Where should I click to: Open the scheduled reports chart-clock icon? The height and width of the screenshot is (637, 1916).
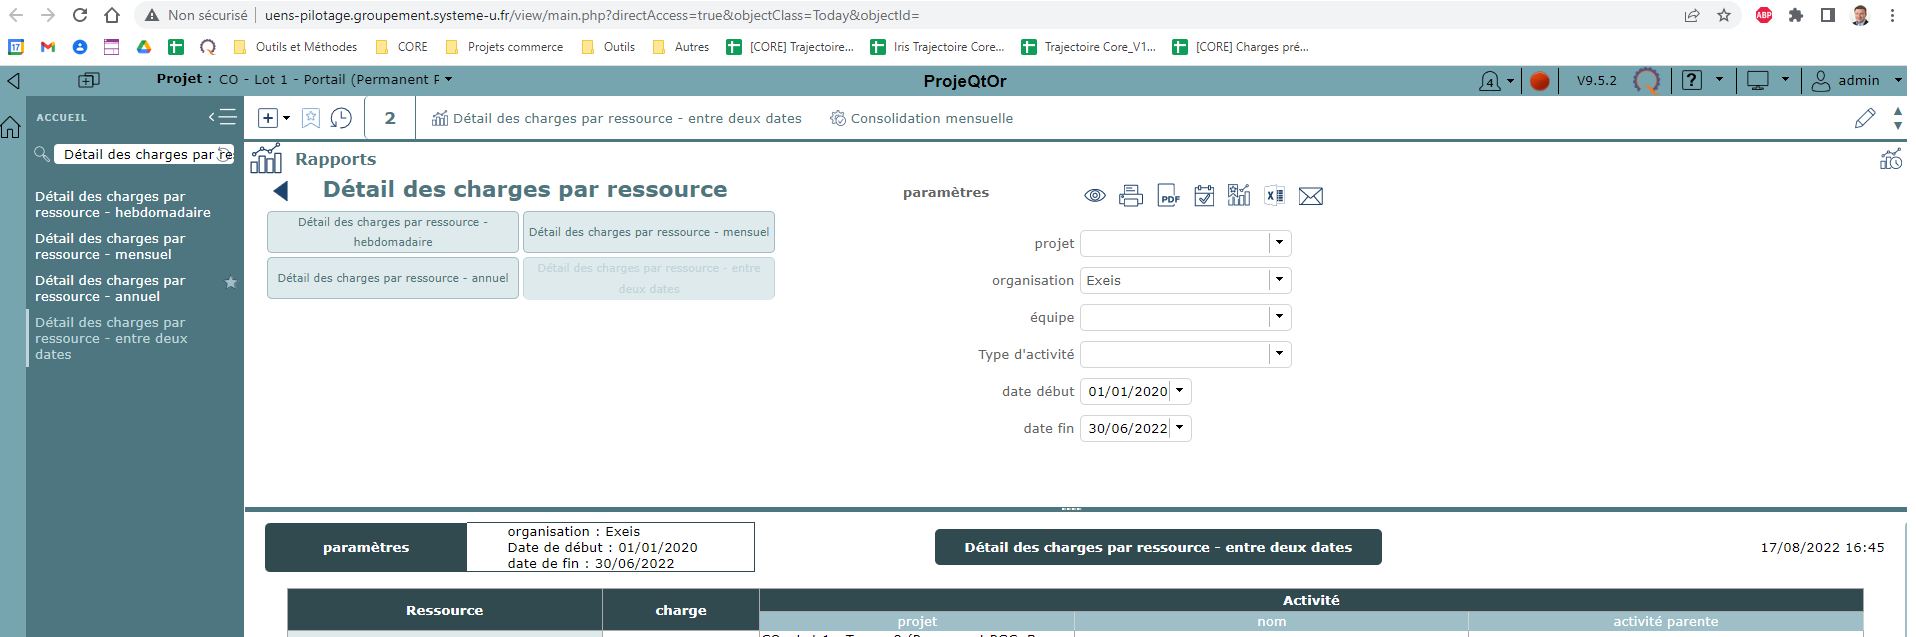pos(1890,159)
